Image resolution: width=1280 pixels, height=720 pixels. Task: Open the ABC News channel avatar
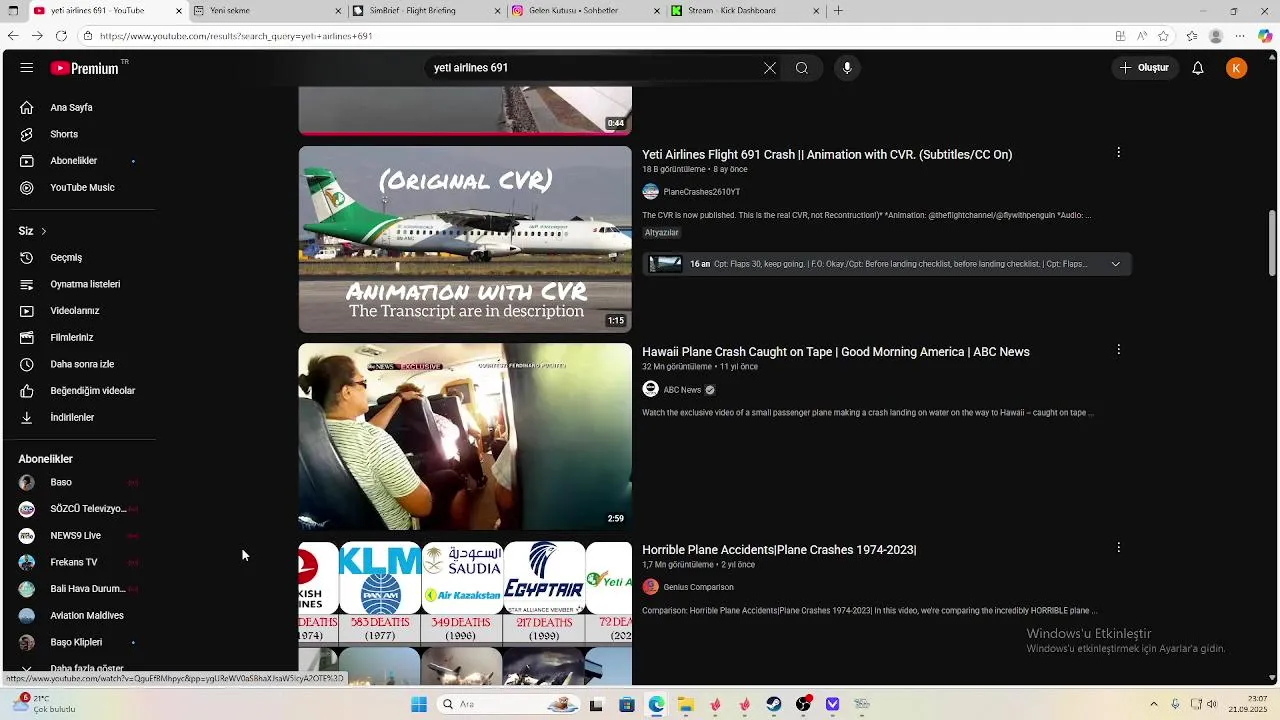pyautogui.click(x=651, y=389)
